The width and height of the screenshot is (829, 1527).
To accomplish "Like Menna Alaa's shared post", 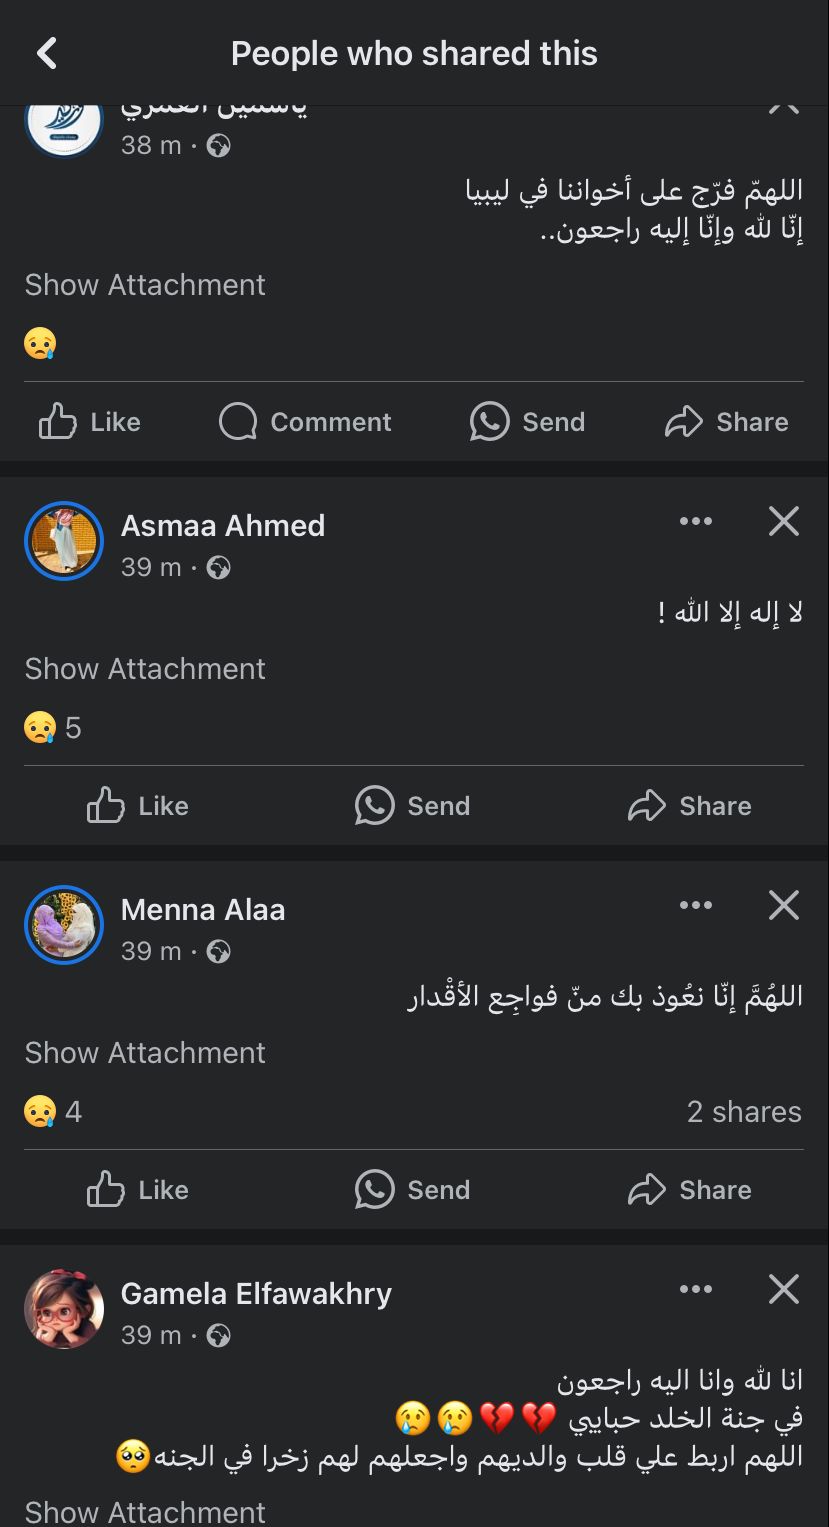I will (x=138, y=1190).
